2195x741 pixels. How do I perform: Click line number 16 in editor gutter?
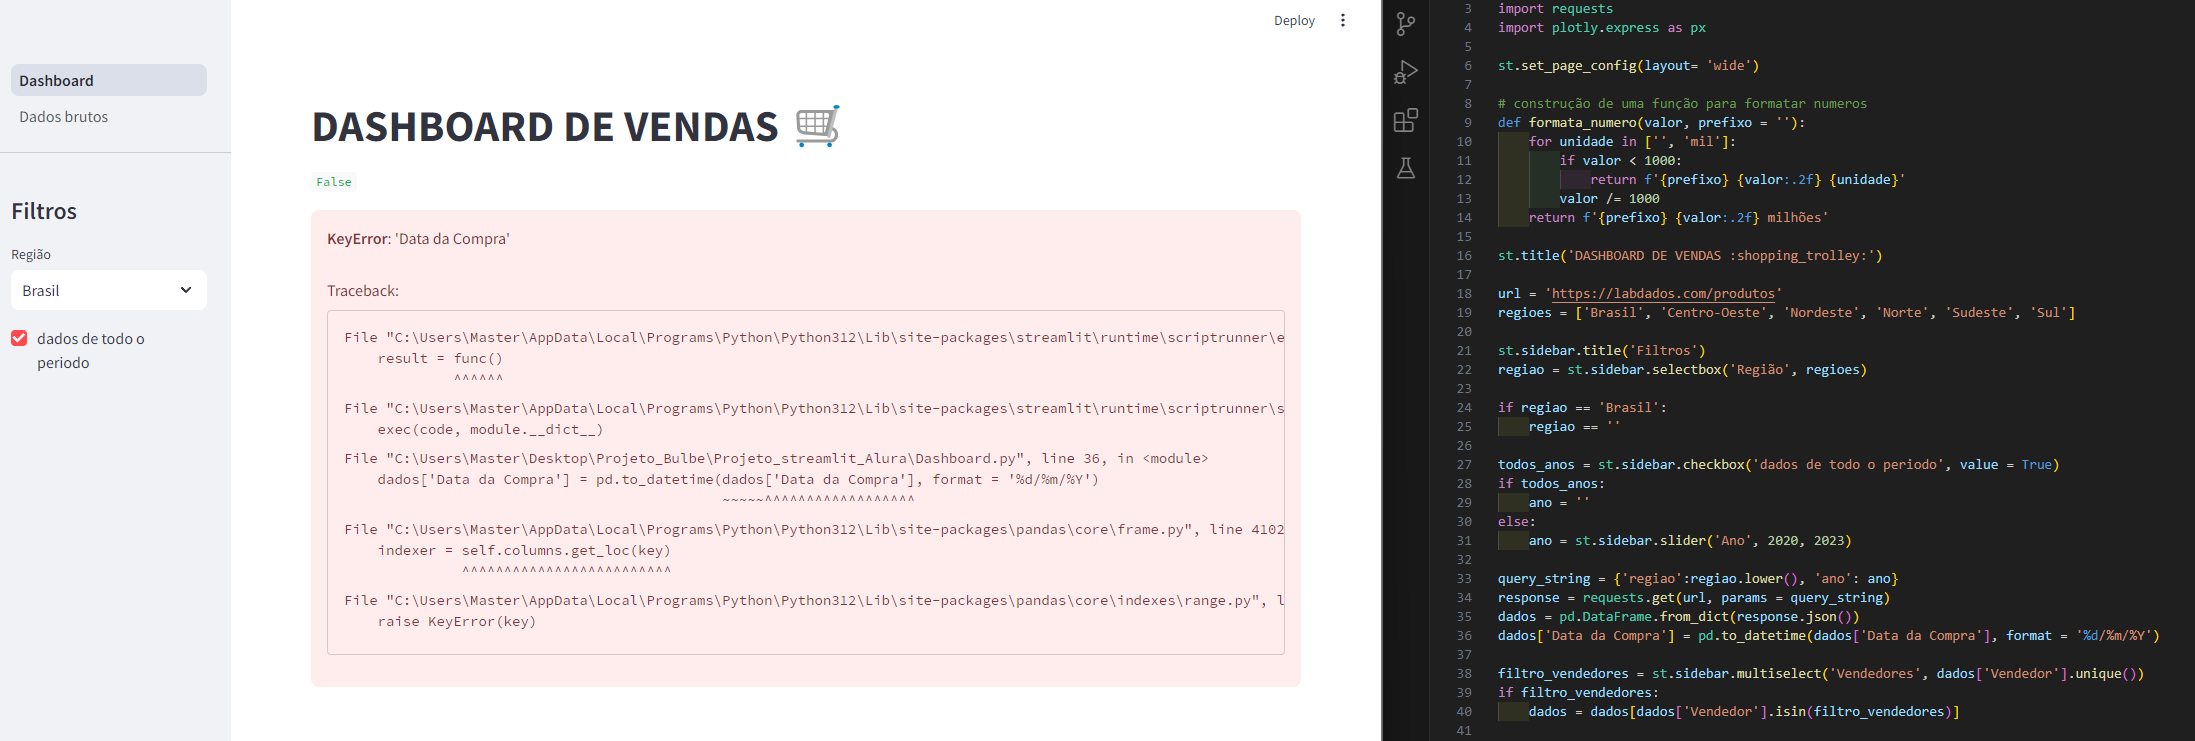pos(1464,255)
